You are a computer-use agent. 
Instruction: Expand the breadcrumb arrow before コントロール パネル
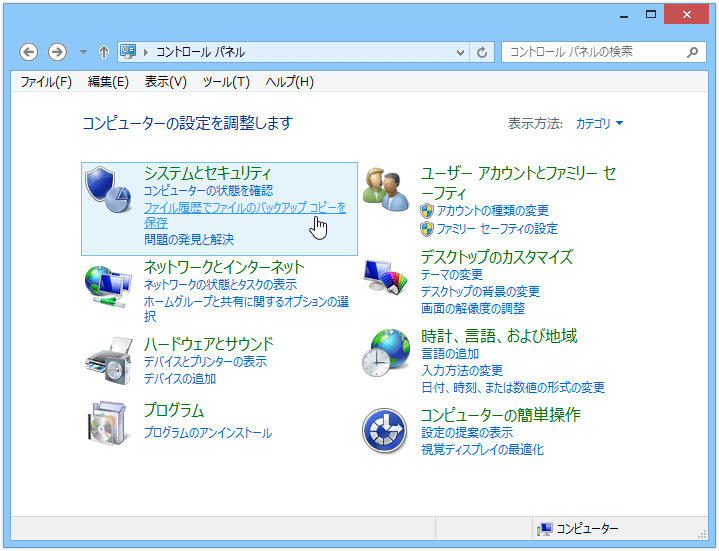[146, 52]
